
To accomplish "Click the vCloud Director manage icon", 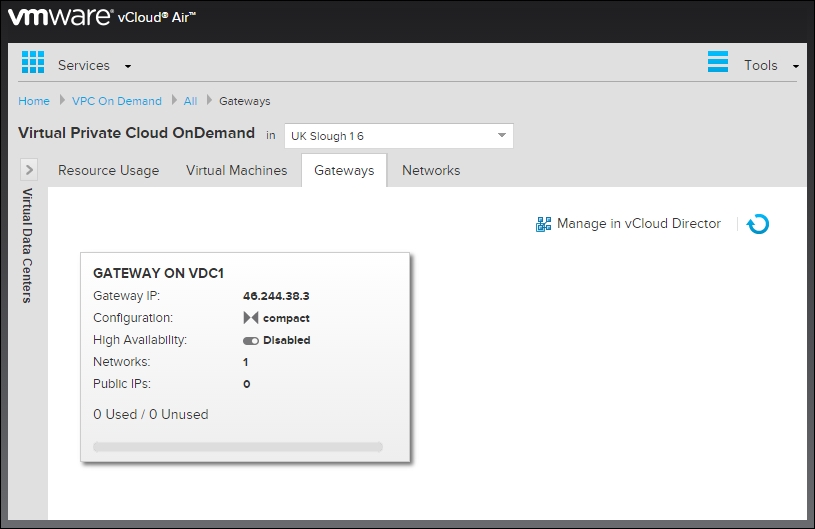I will [x=544, y=225].
